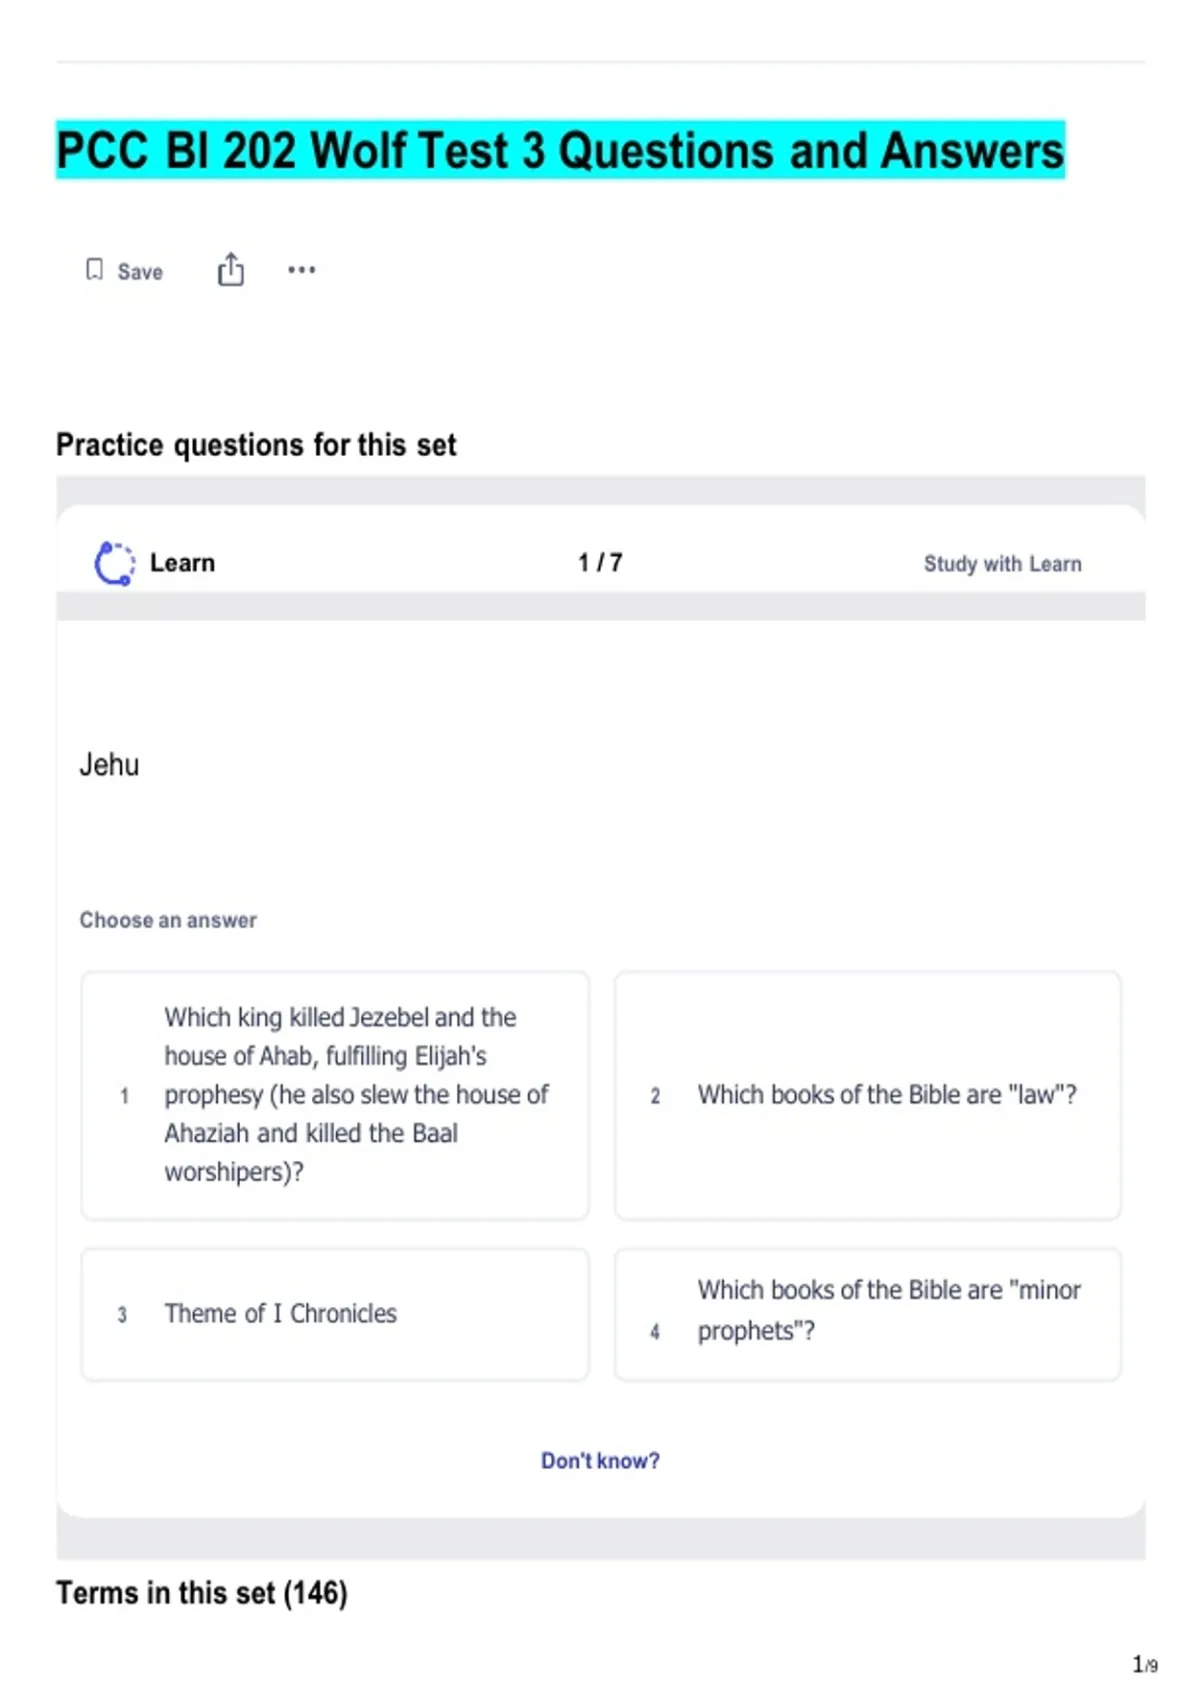Click the Jehu prompt term

[x=109, y=765]
